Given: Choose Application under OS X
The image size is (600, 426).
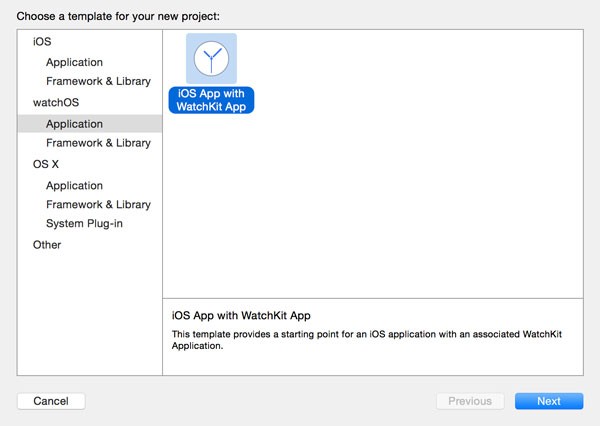Looking at the screenshot, I should 74,186.
